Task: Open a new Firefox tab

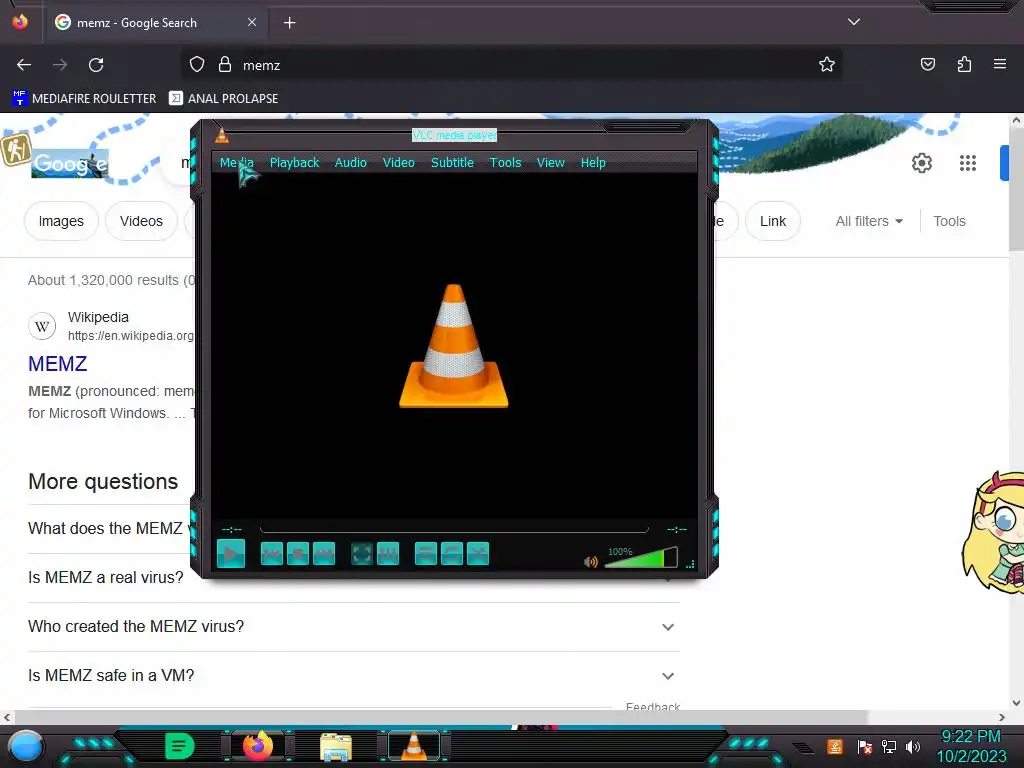Action: [x=289, y=23]
